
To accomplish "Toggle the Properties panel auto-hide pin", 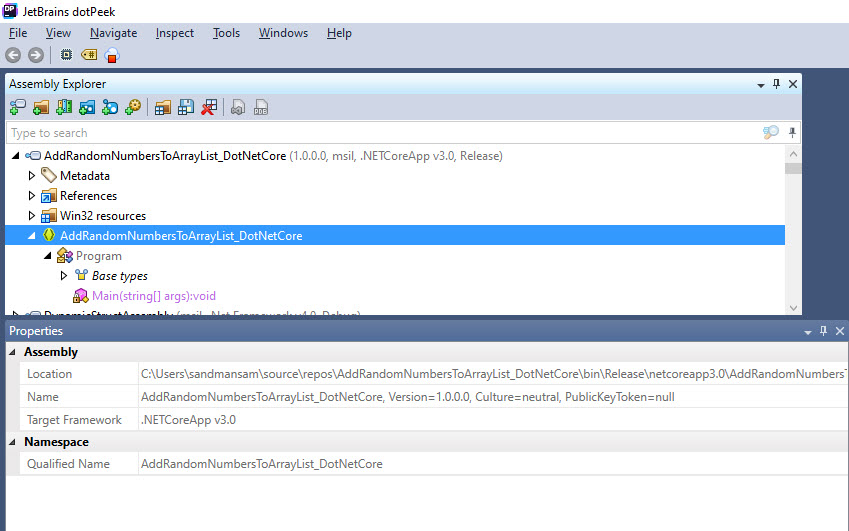I will (823, 331).
